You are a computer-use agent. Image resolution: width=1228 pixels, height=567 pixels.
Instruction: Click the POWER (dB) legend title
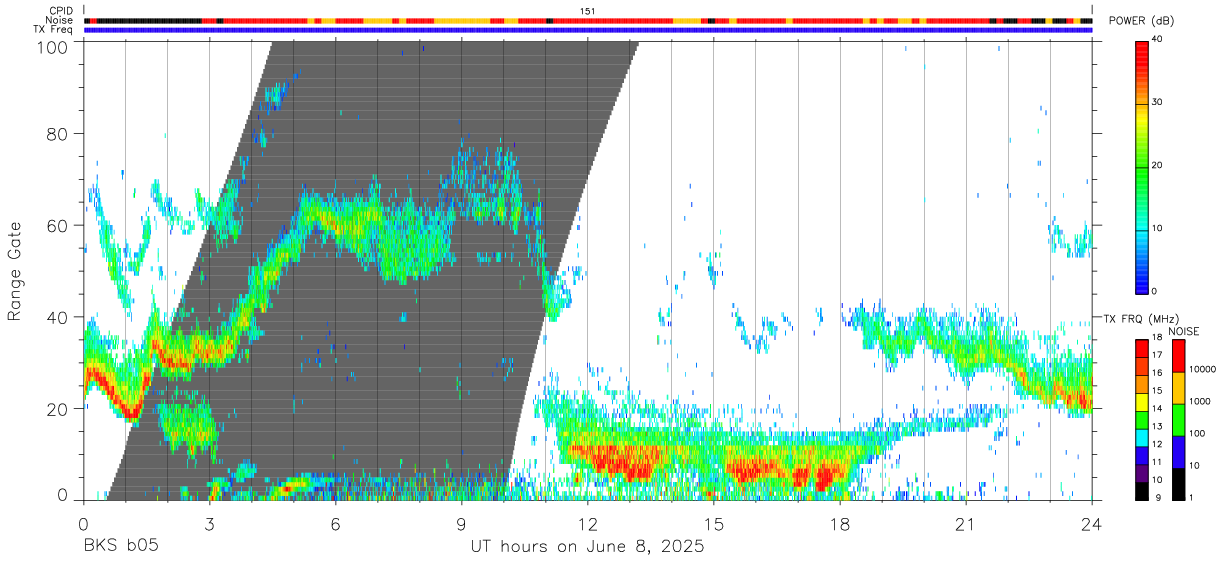click(x=1144, y=21)
